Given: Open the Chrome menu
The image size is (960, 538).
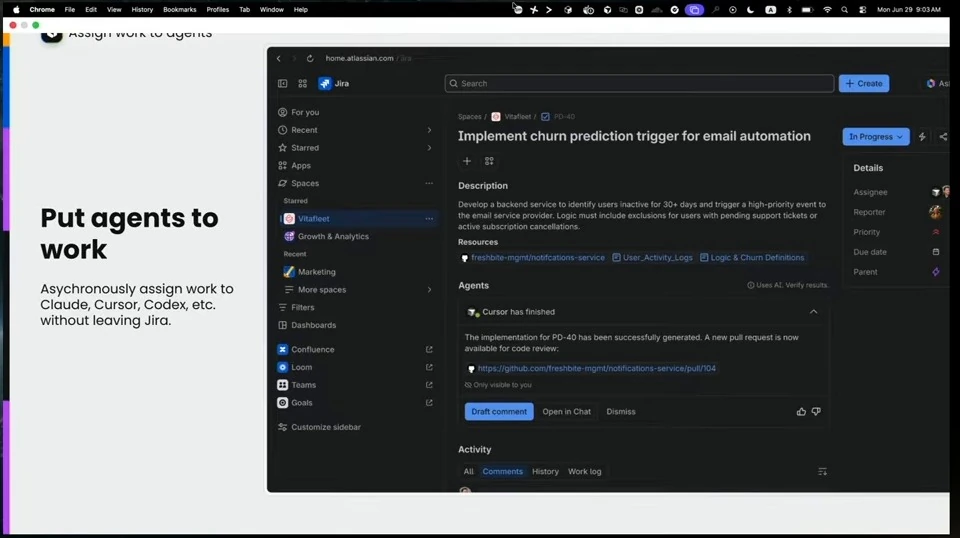Looking at the screenshot, I should coord(42,10).
